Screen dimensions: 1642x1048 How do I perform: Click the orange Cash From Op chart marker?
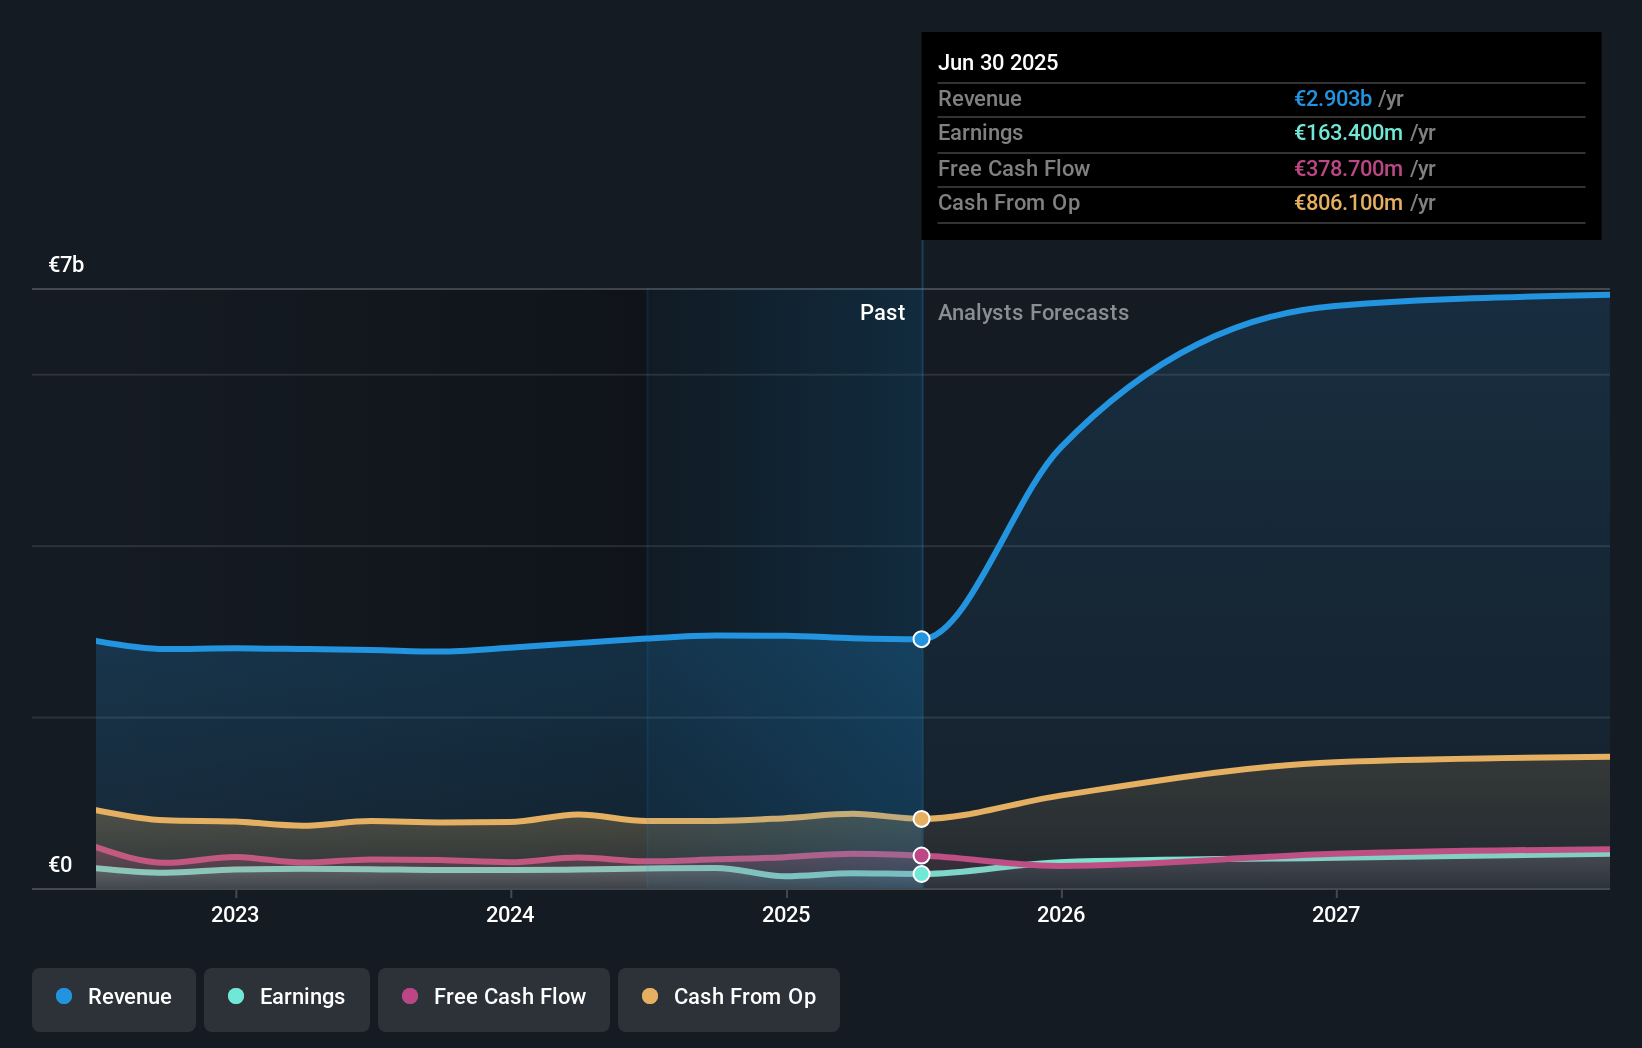click(921, 819)
